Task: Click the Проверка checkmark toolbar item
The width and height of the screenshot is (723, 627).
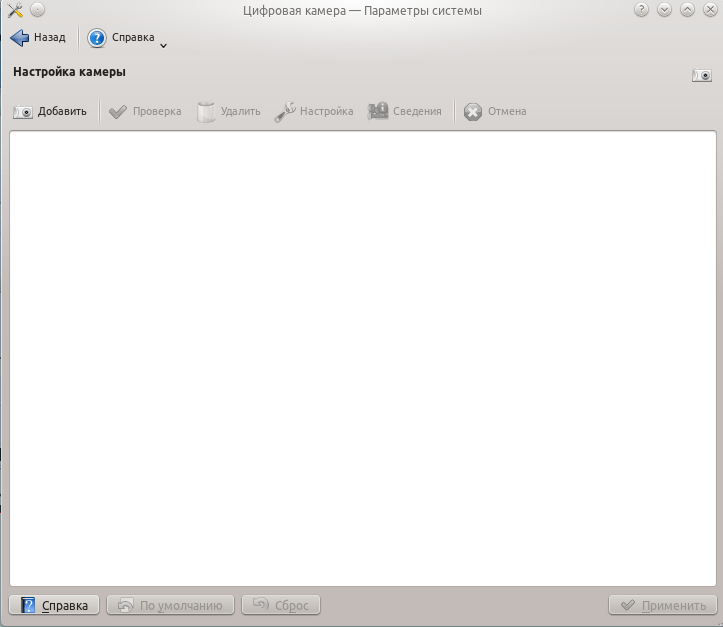Action: click(x=145, y=112)
